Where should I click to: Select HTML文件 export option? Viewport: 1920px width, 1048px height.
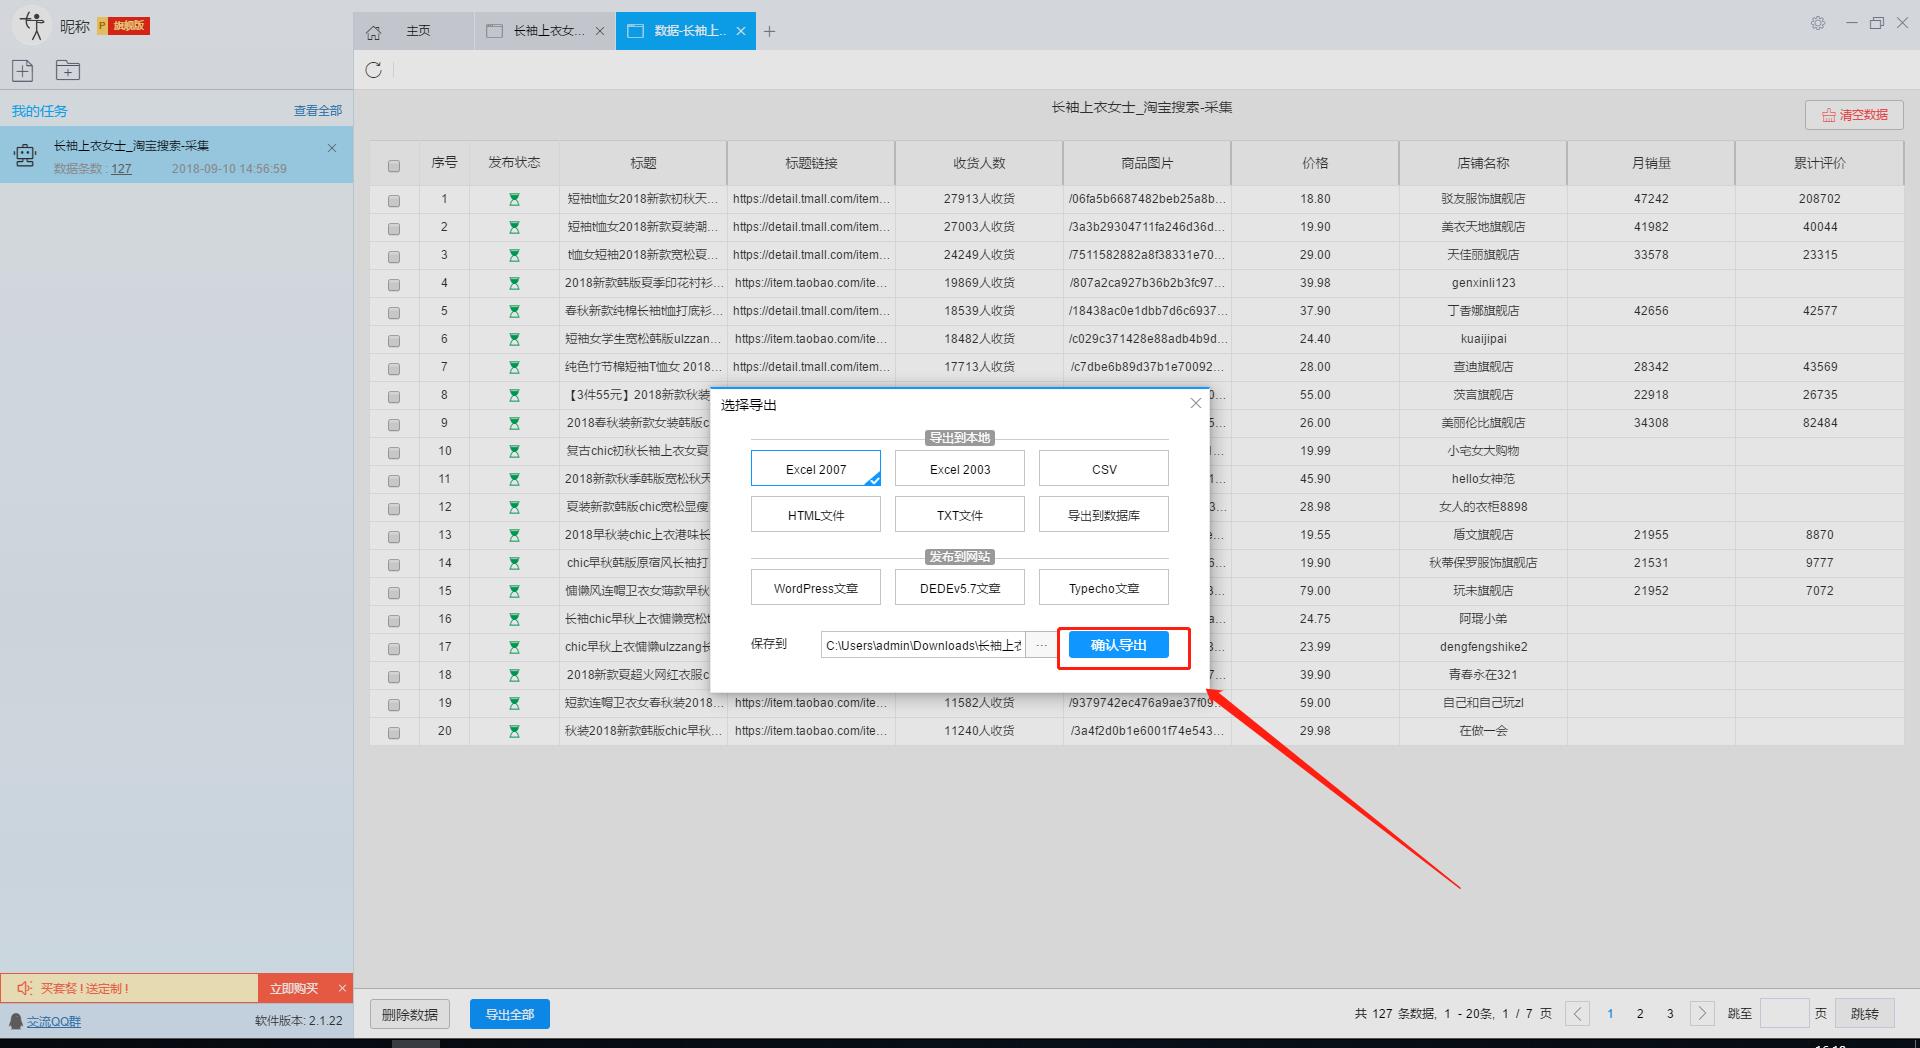(816, 514)
